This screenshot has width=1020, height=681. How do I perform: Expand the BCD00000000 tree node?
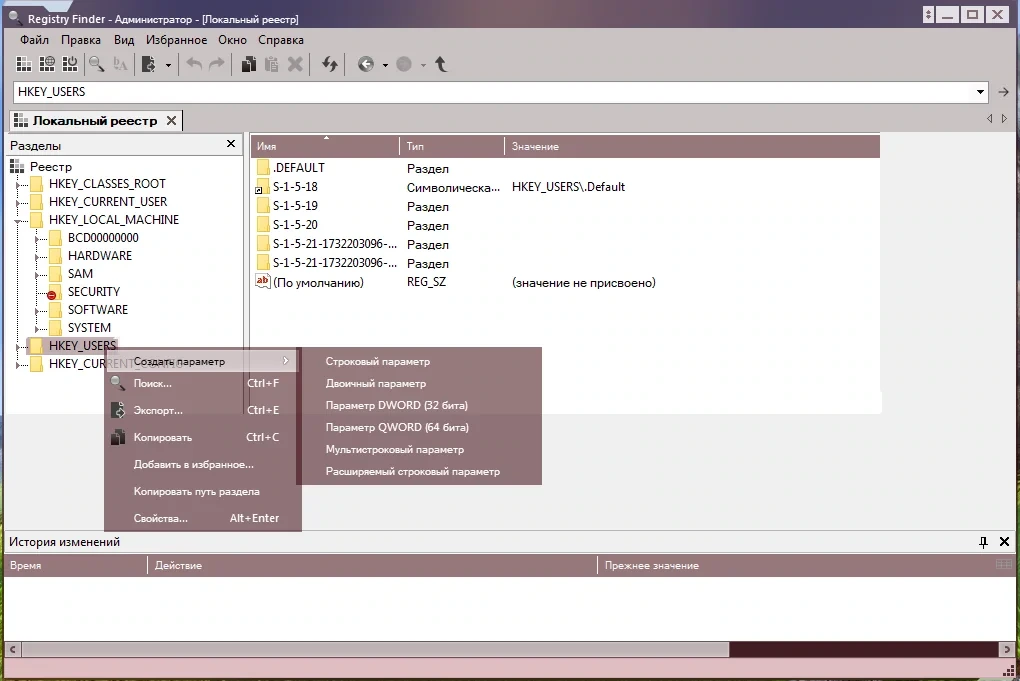tap(38, 239)
